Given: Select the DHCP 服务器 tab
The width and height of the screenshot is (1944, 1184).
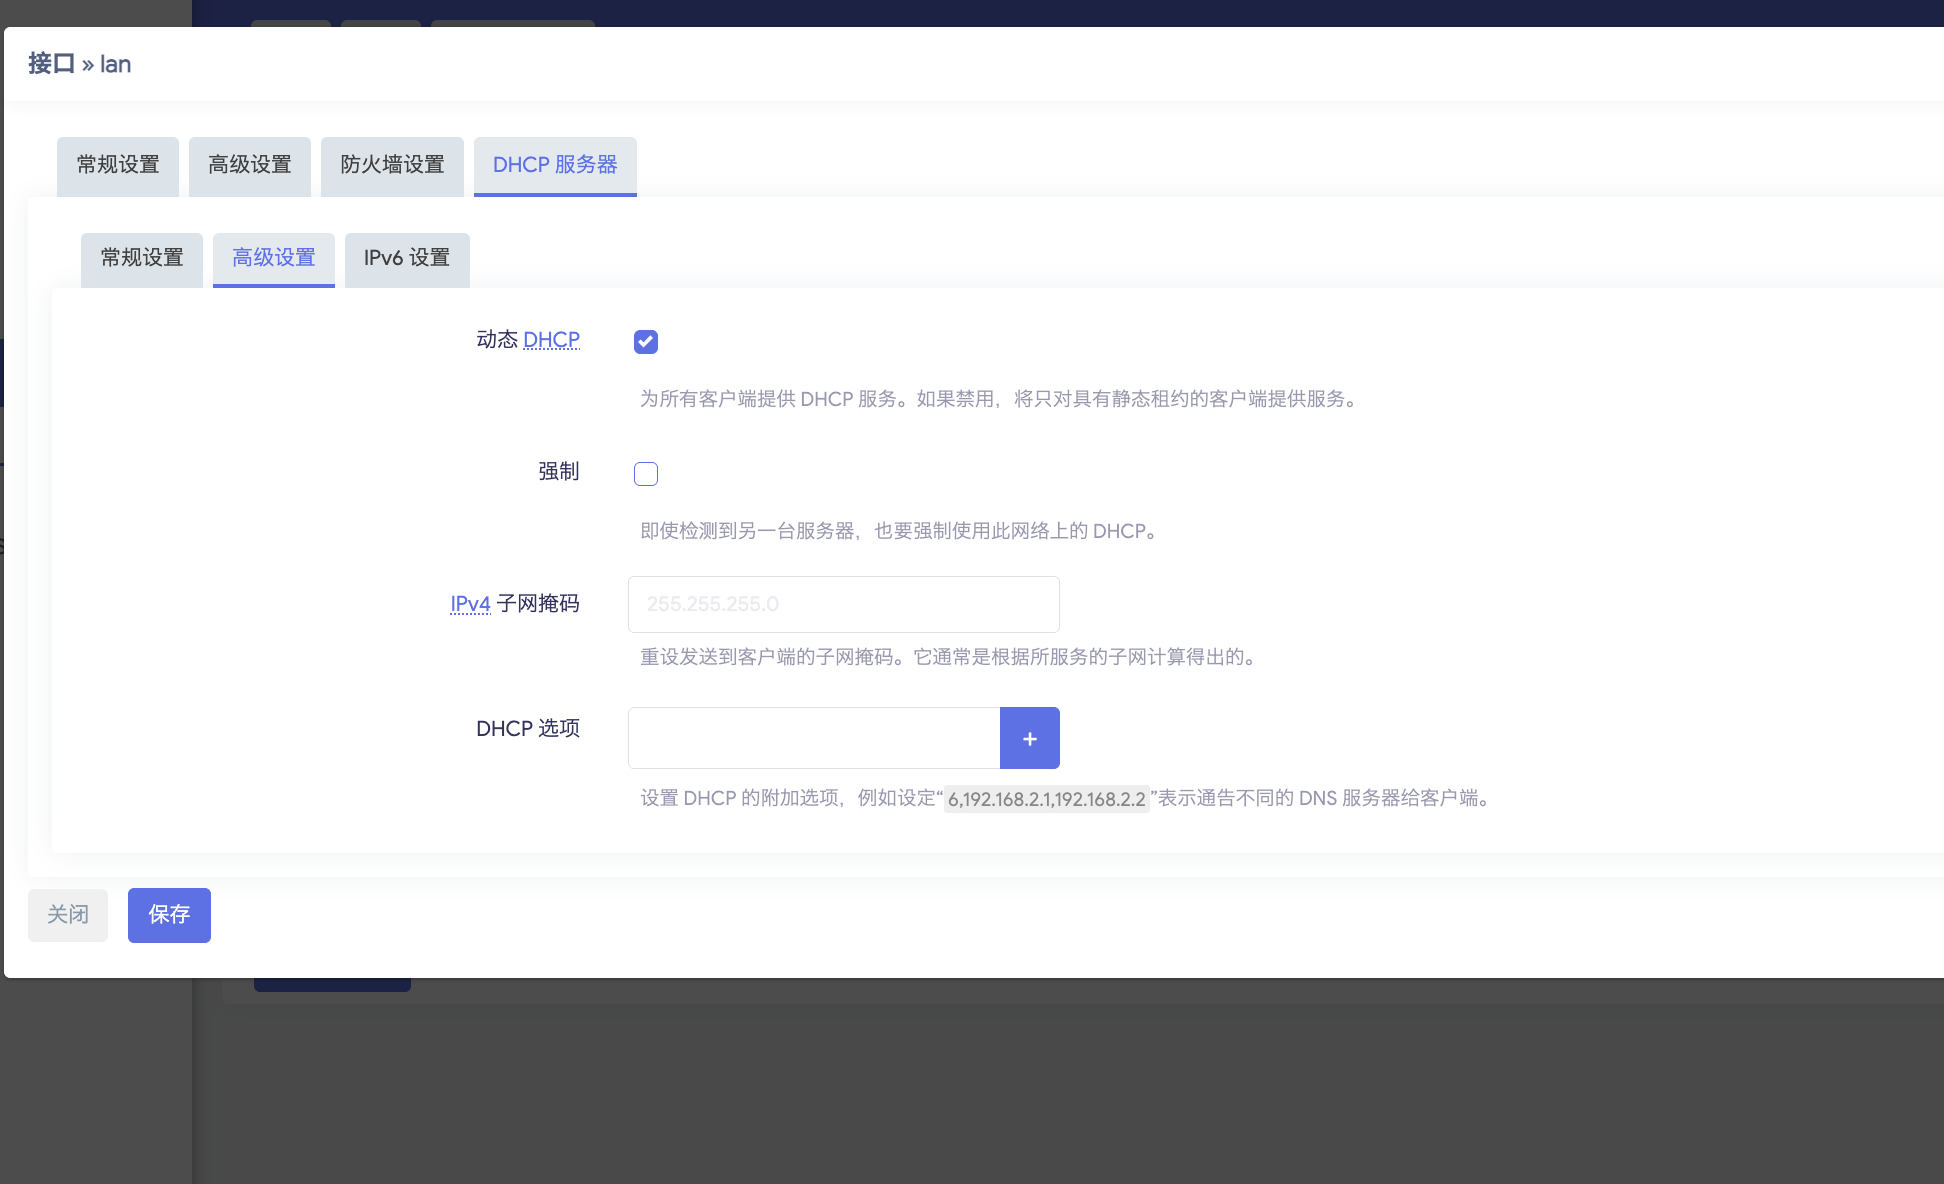Looking at the screenshot, I should point(555,165).
